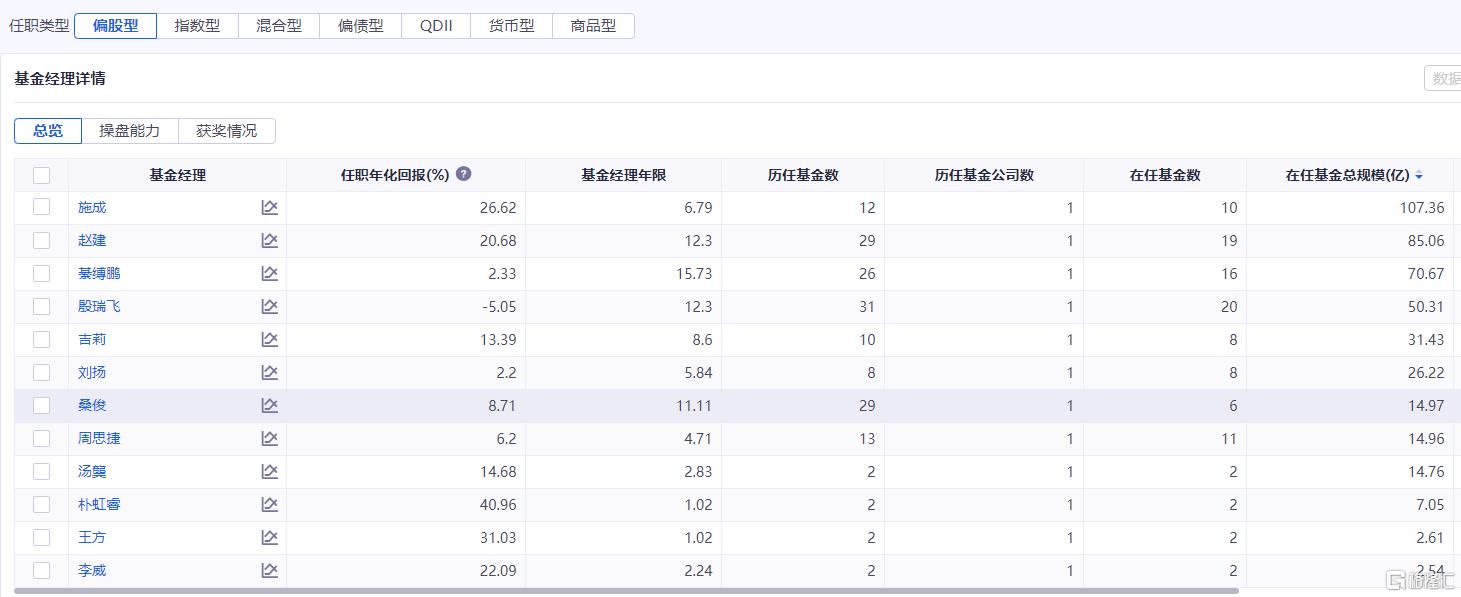Open fund manager 桑俊's profile link
This screenshot has width=1461, height=597.
(x=92, y=405)
